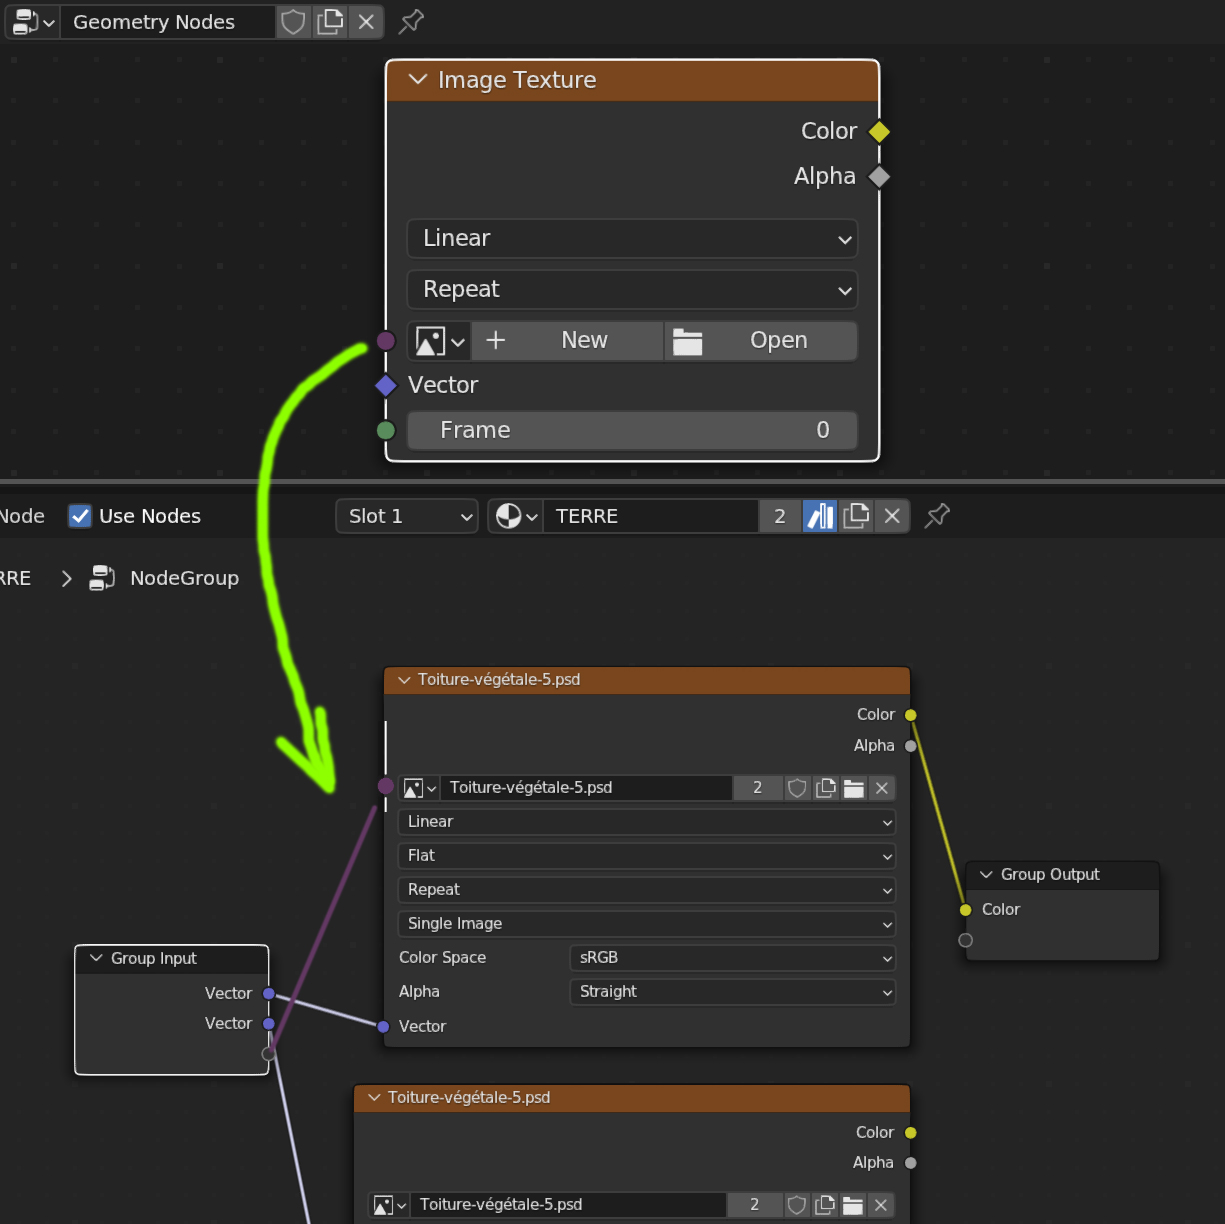Duplicate image in first Toiture node
Image resolution: width=1225 pixels, height=1224 pixels.
point(826,788)
